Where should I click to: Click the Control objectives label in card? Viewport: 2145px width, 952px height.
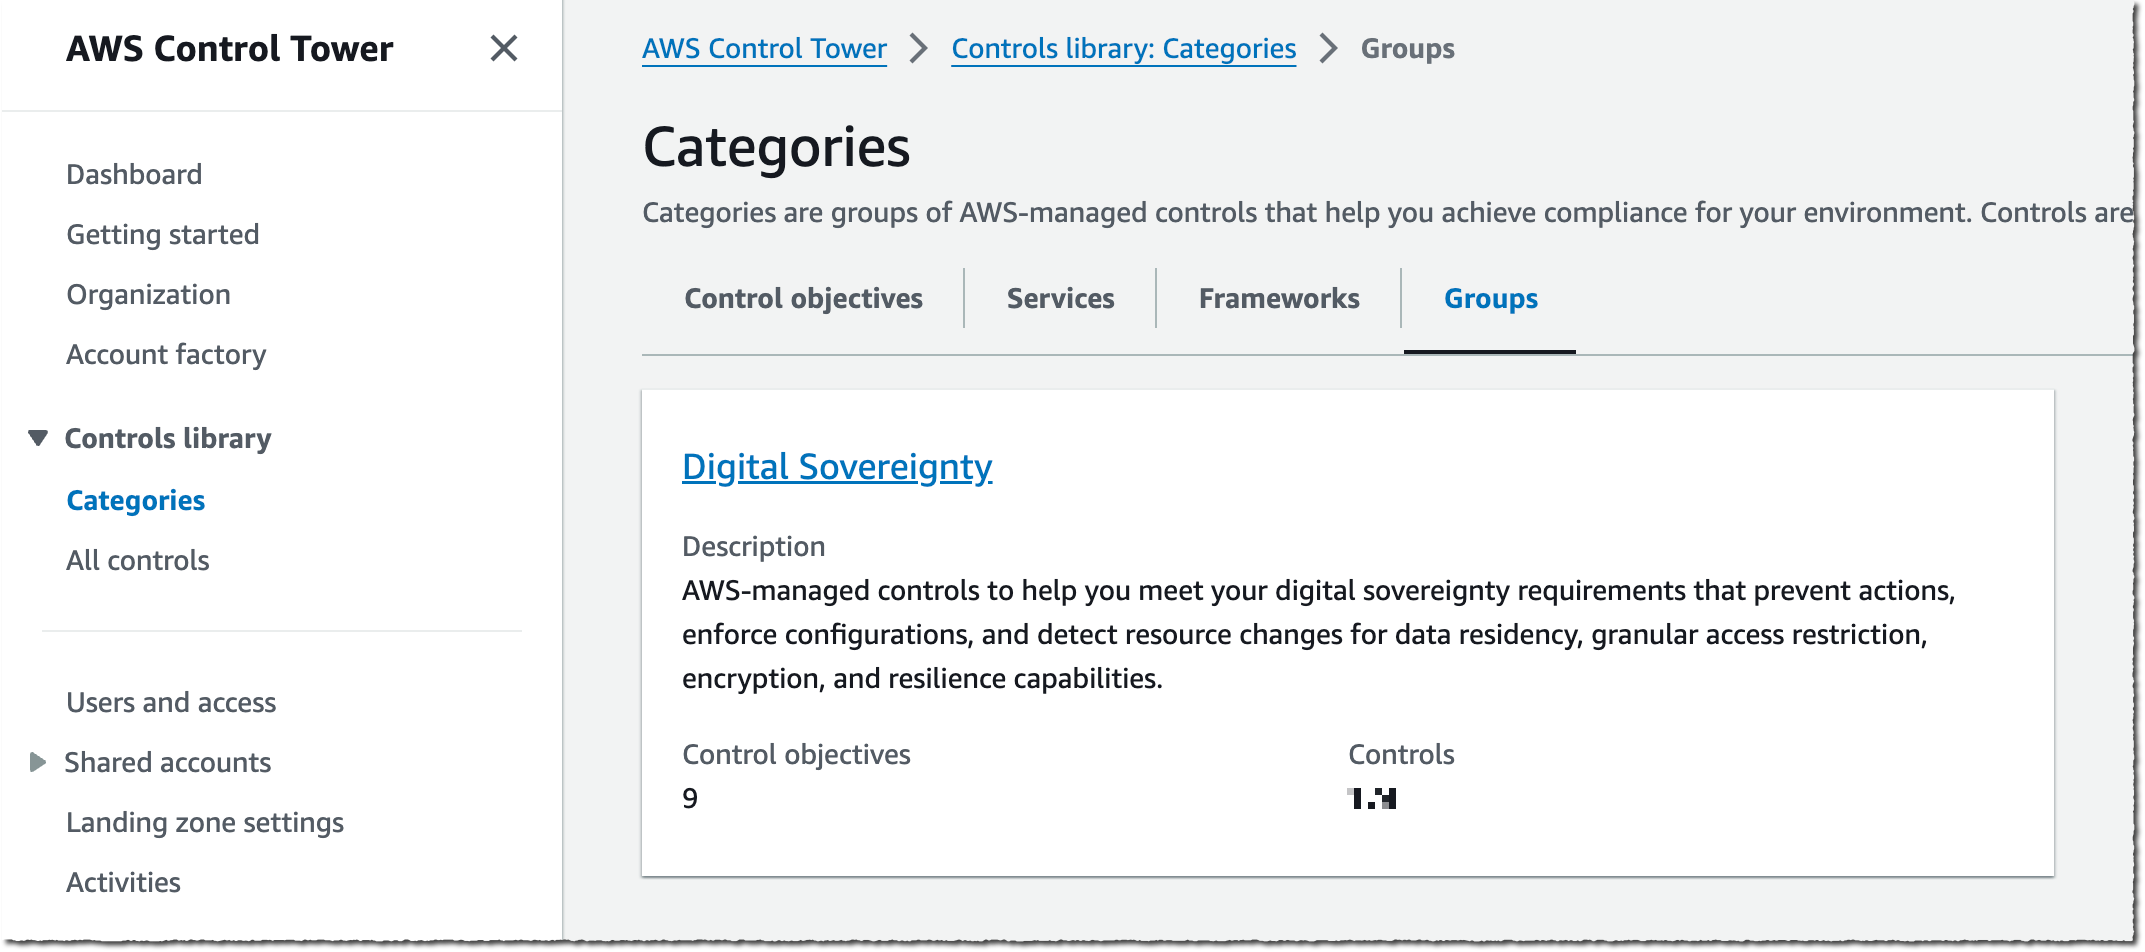[796, 754]
